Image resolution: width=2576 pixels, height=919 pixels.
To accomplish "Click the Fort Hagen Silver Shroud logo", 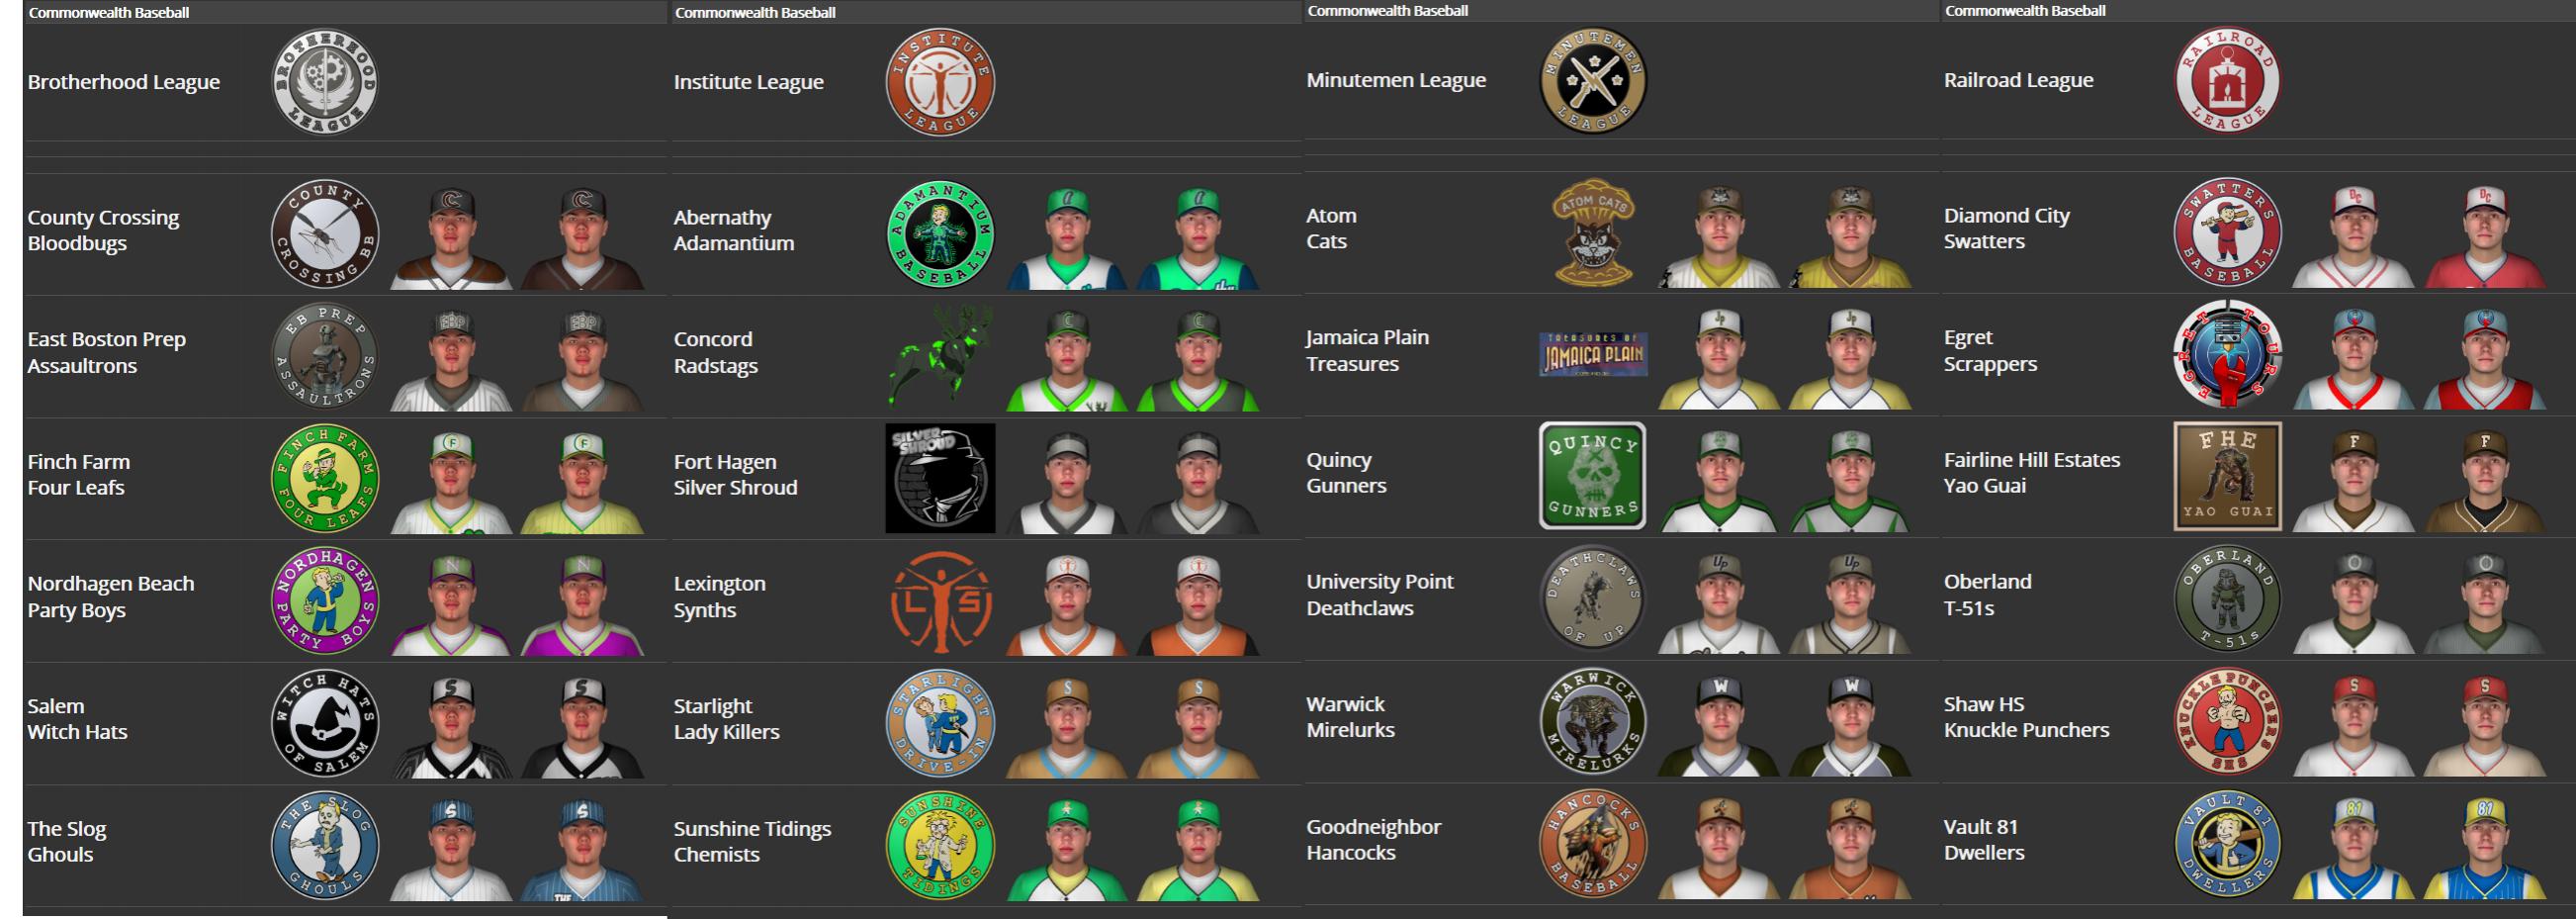I will click(940, 478).
